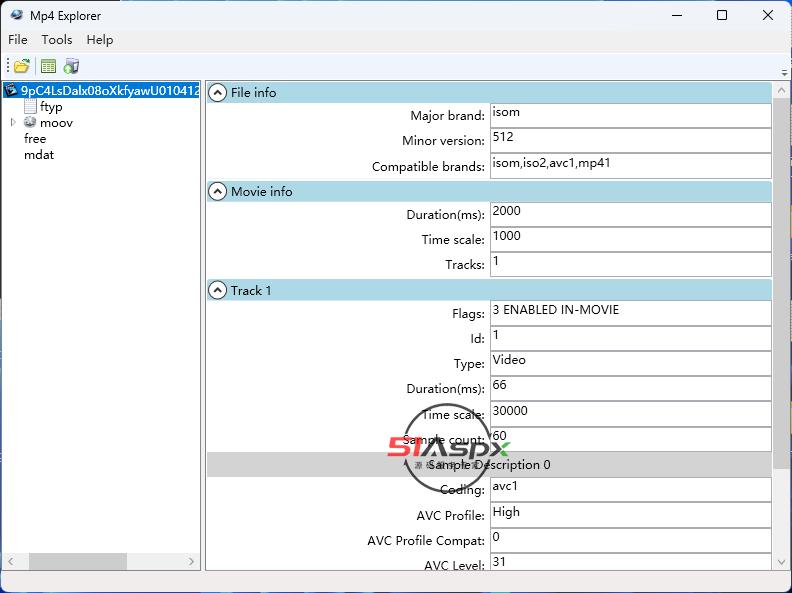Click the tree panel horizontal scrollbar thumb

coord(78,561)
